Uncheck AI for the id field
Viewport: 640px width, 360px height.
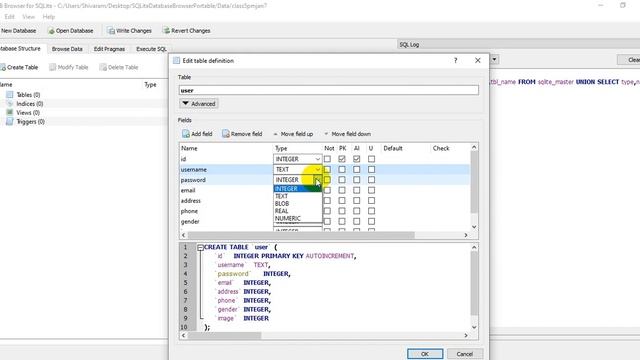pyautogui.click(x=357, y=159)
